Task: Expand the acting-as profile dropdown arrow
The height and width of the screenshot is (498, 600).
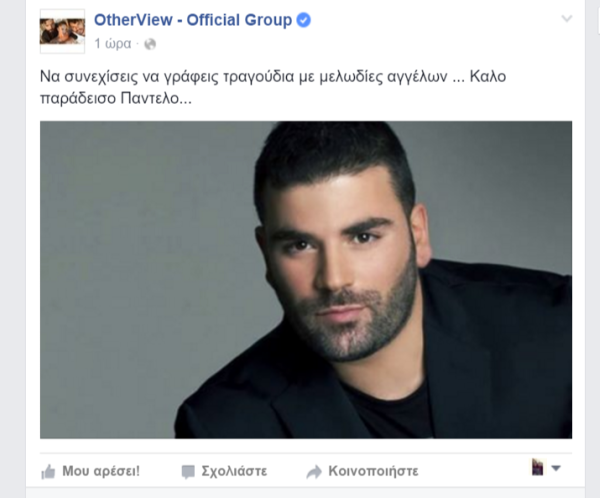Action: tap(556, 468)
